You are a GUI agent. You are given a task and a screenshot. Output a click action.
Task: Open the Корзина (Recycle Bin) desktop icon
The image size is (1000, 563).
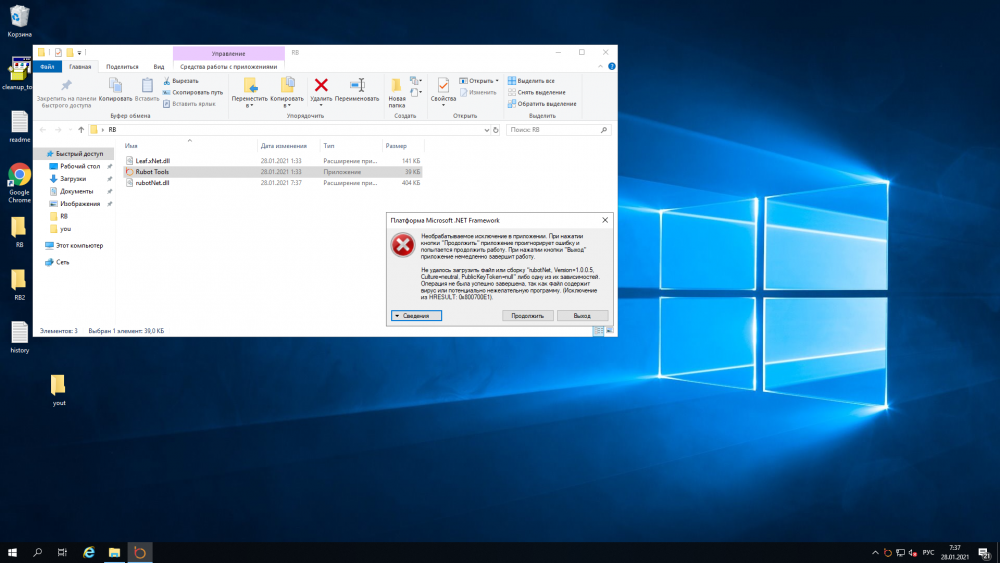click(19, 17)
